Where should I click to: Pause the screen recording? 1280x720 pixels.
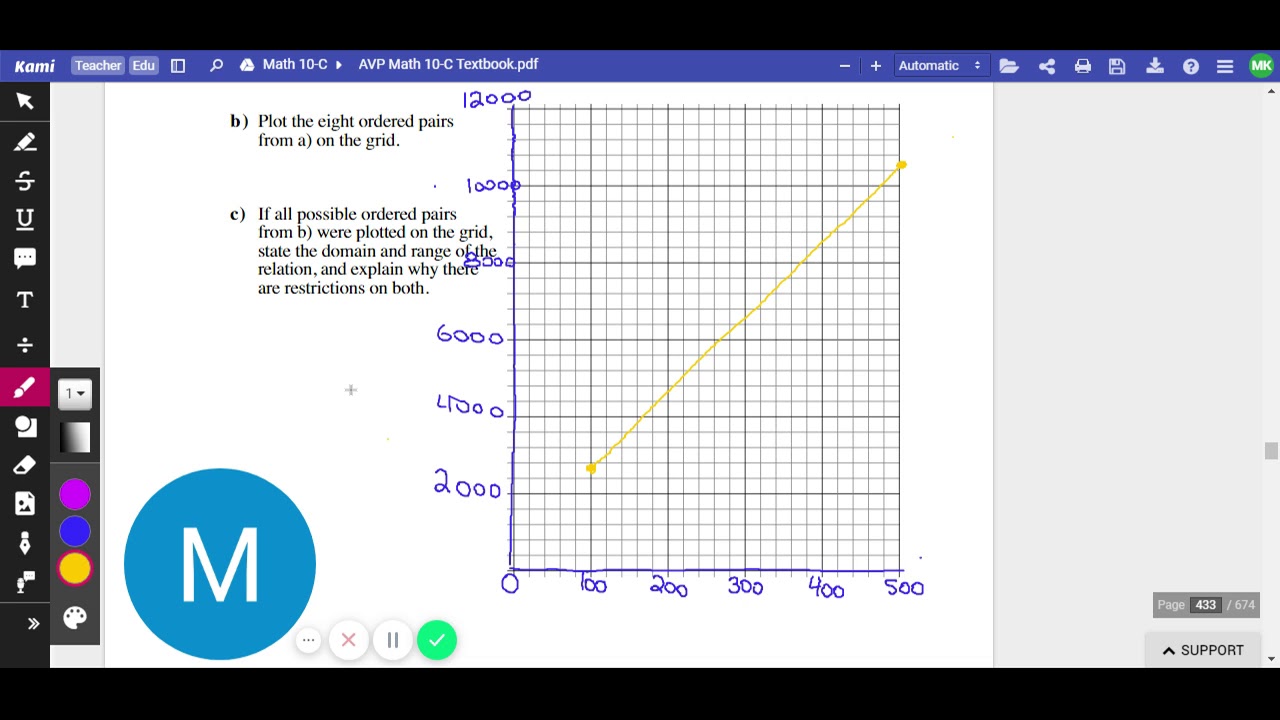coord(393,640)
